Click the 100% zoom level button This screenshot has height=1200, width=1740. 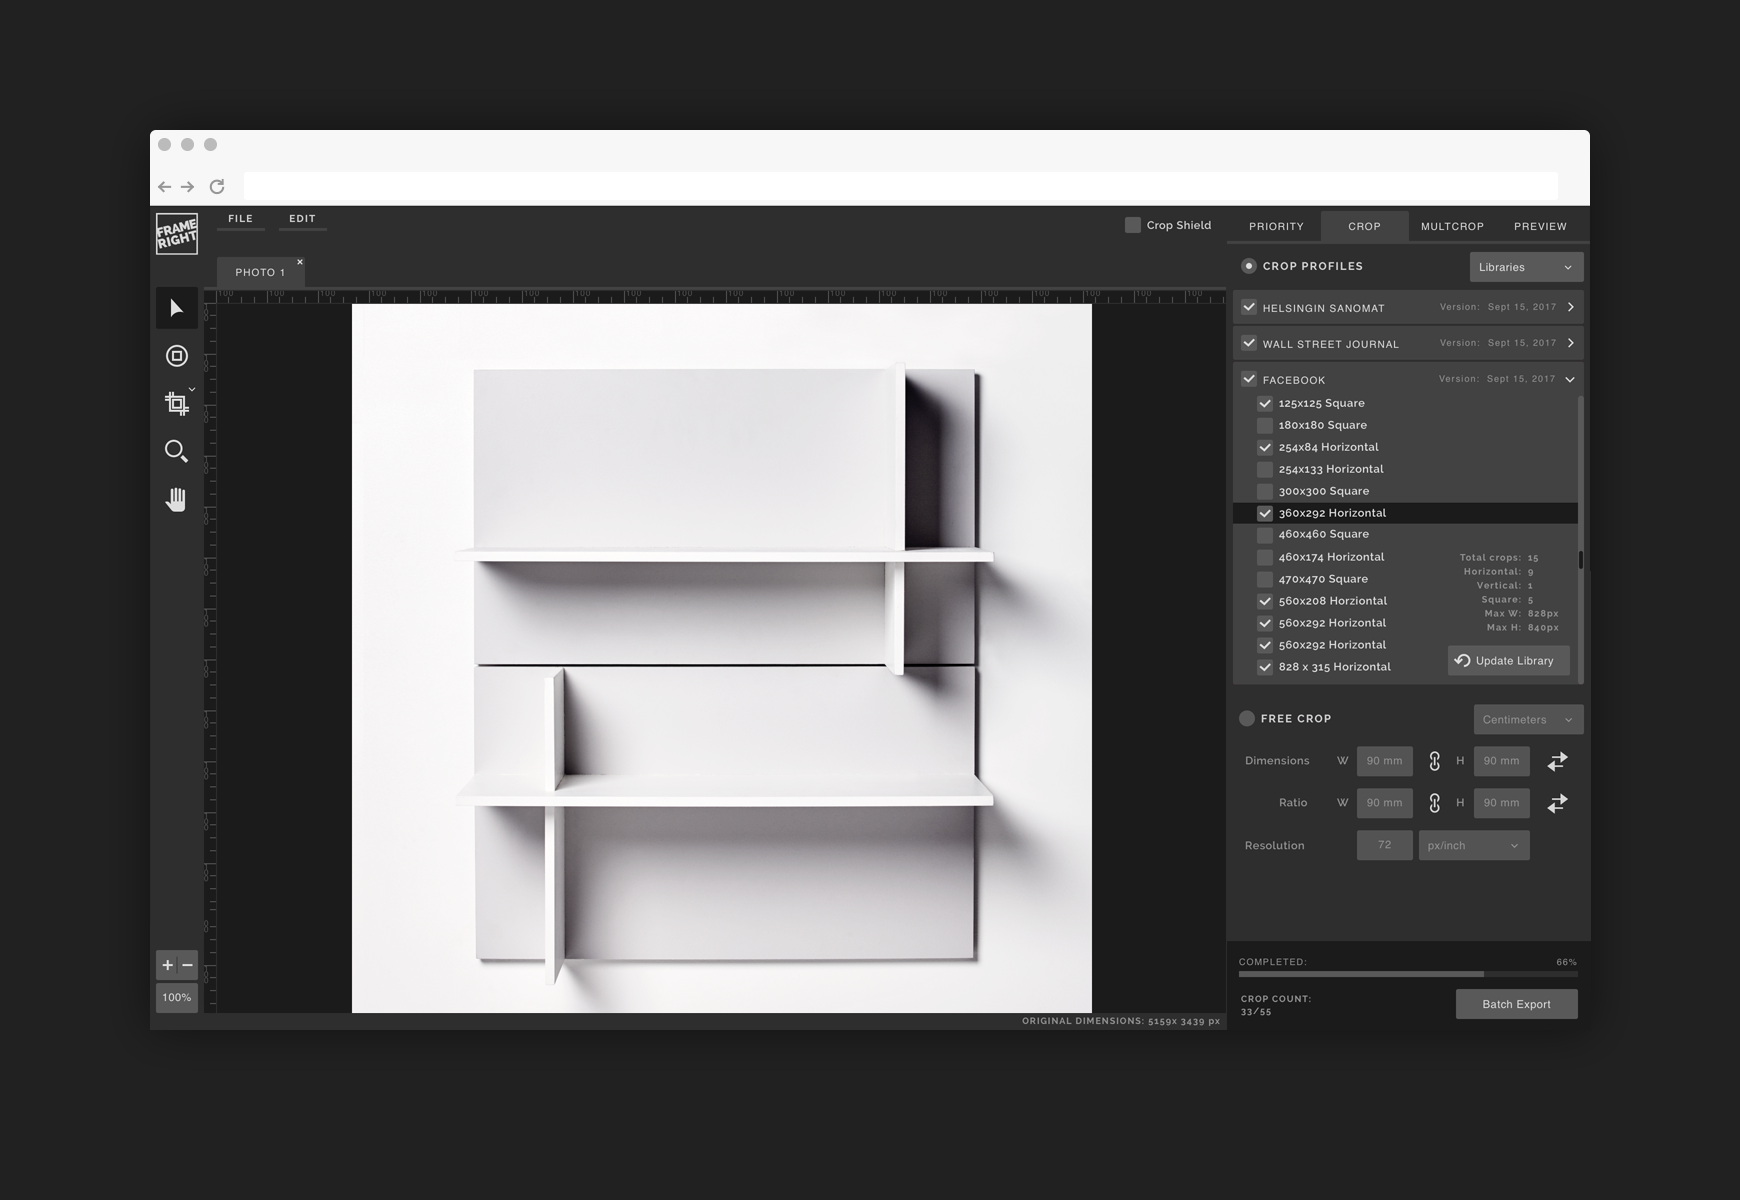177,997
